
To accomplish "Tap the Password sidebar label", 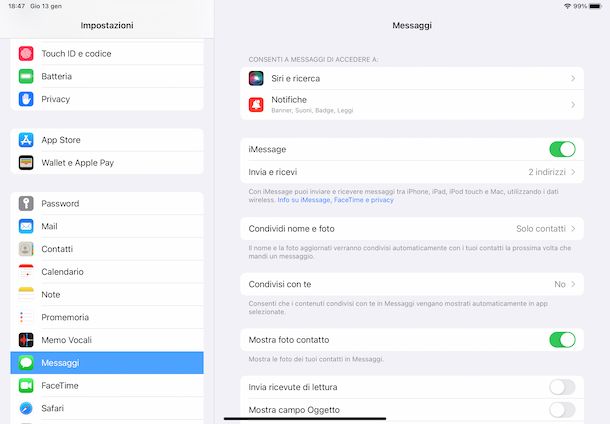I will click(60, 203).
